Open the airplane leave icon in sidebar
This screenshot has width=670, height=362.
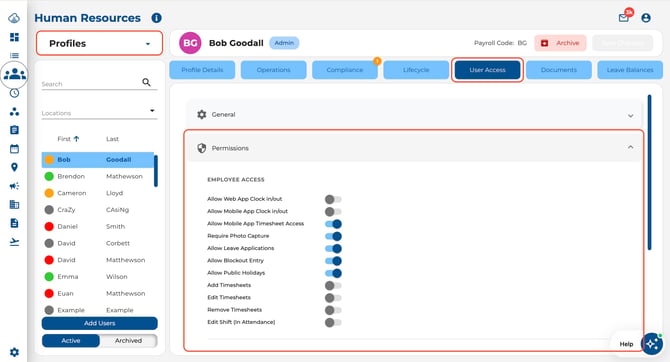click(x=14, y=242)
